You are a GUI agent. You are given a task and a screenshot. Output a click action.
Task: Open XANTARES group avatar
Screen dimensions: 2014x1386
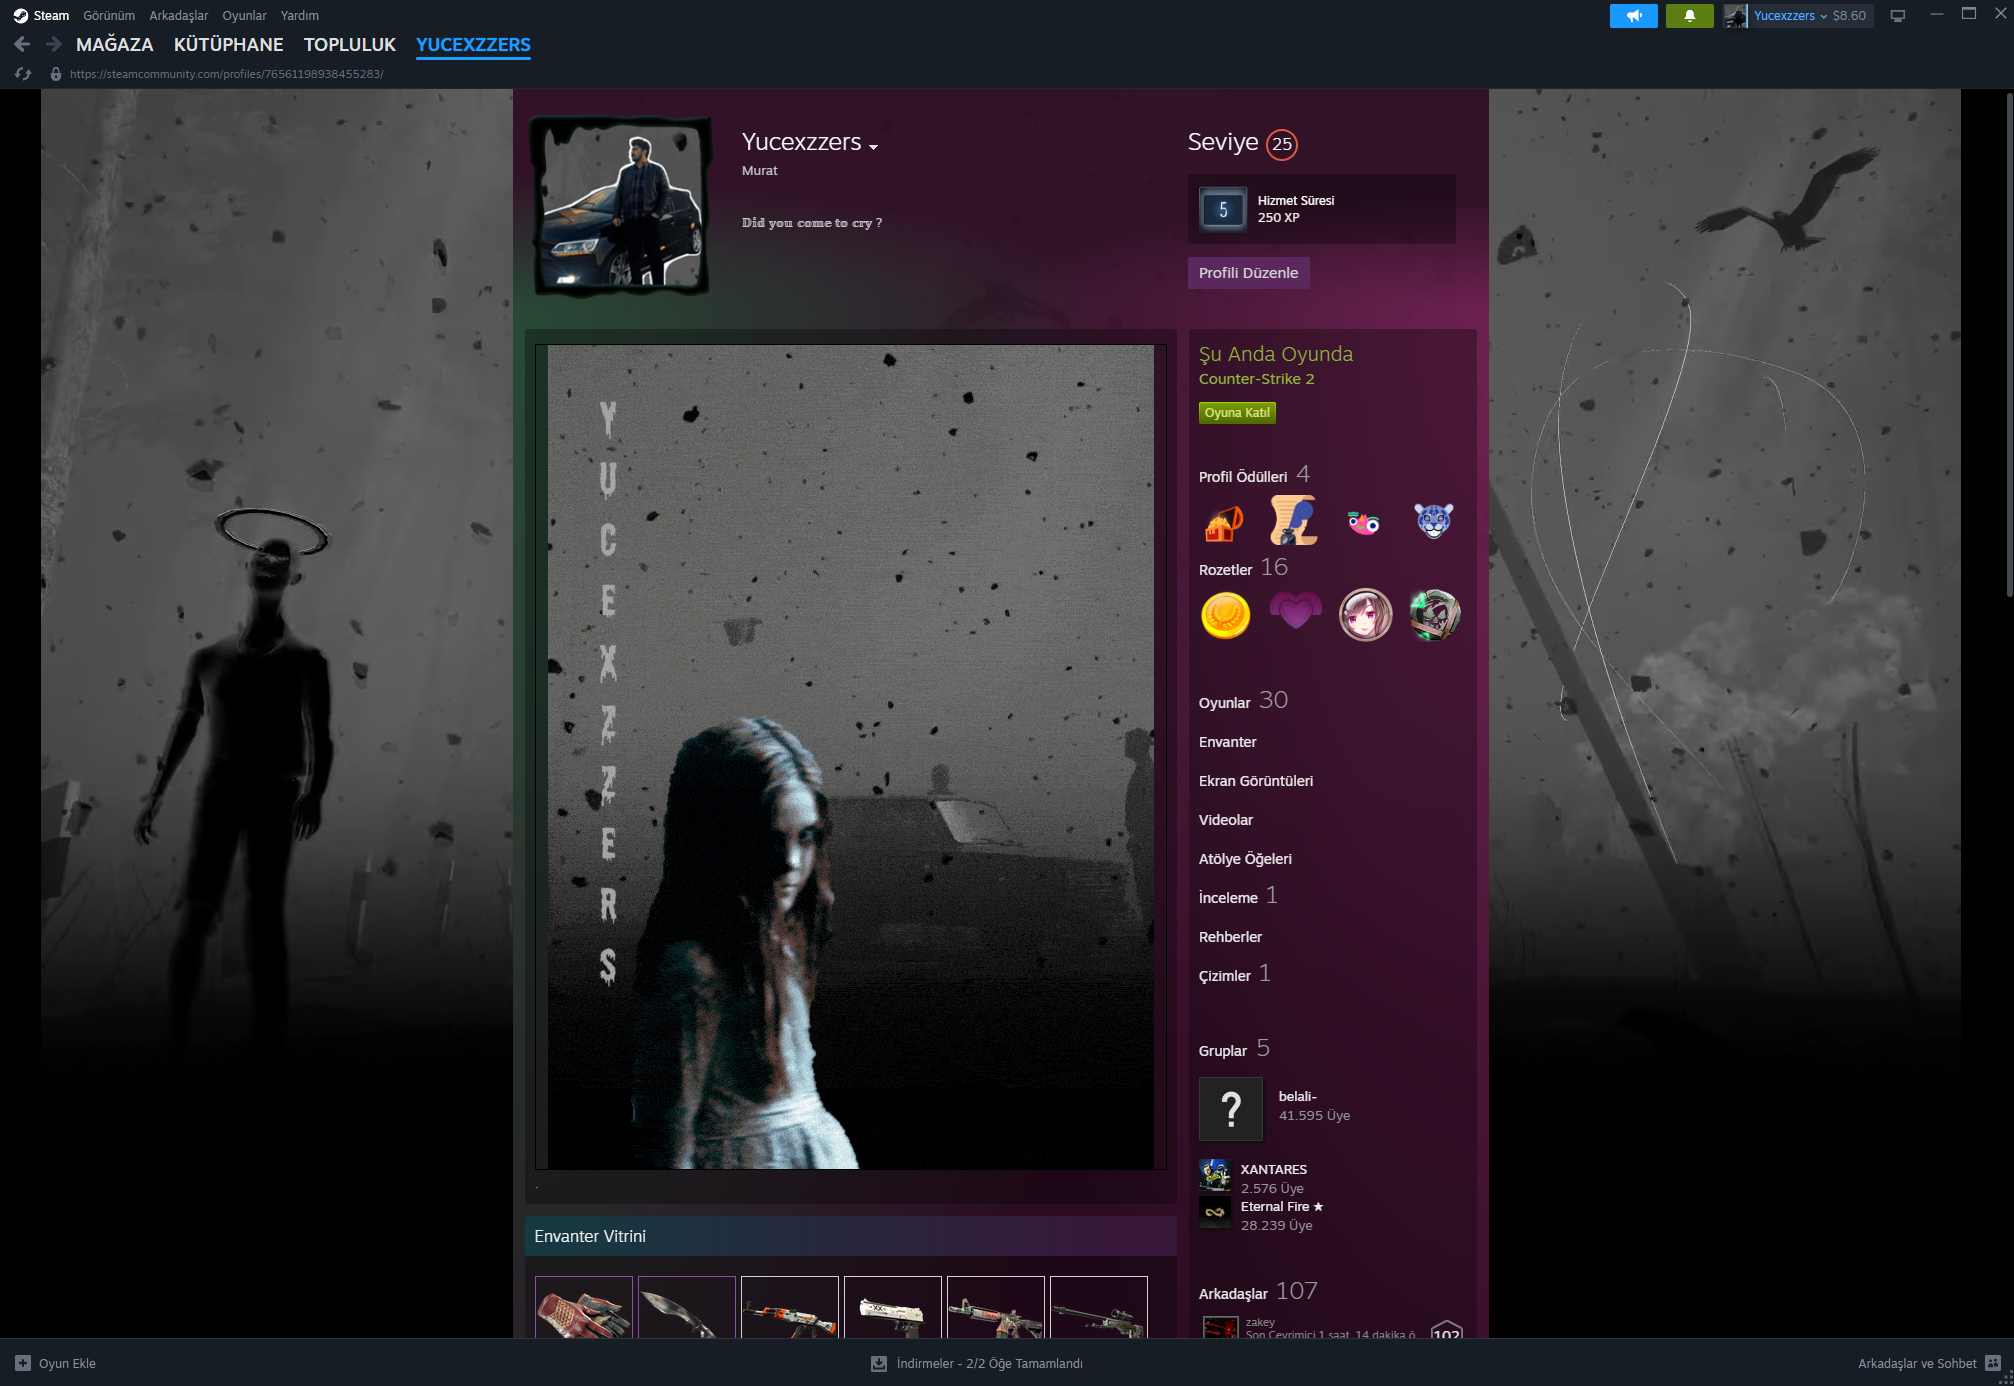pos(1215,1175)
